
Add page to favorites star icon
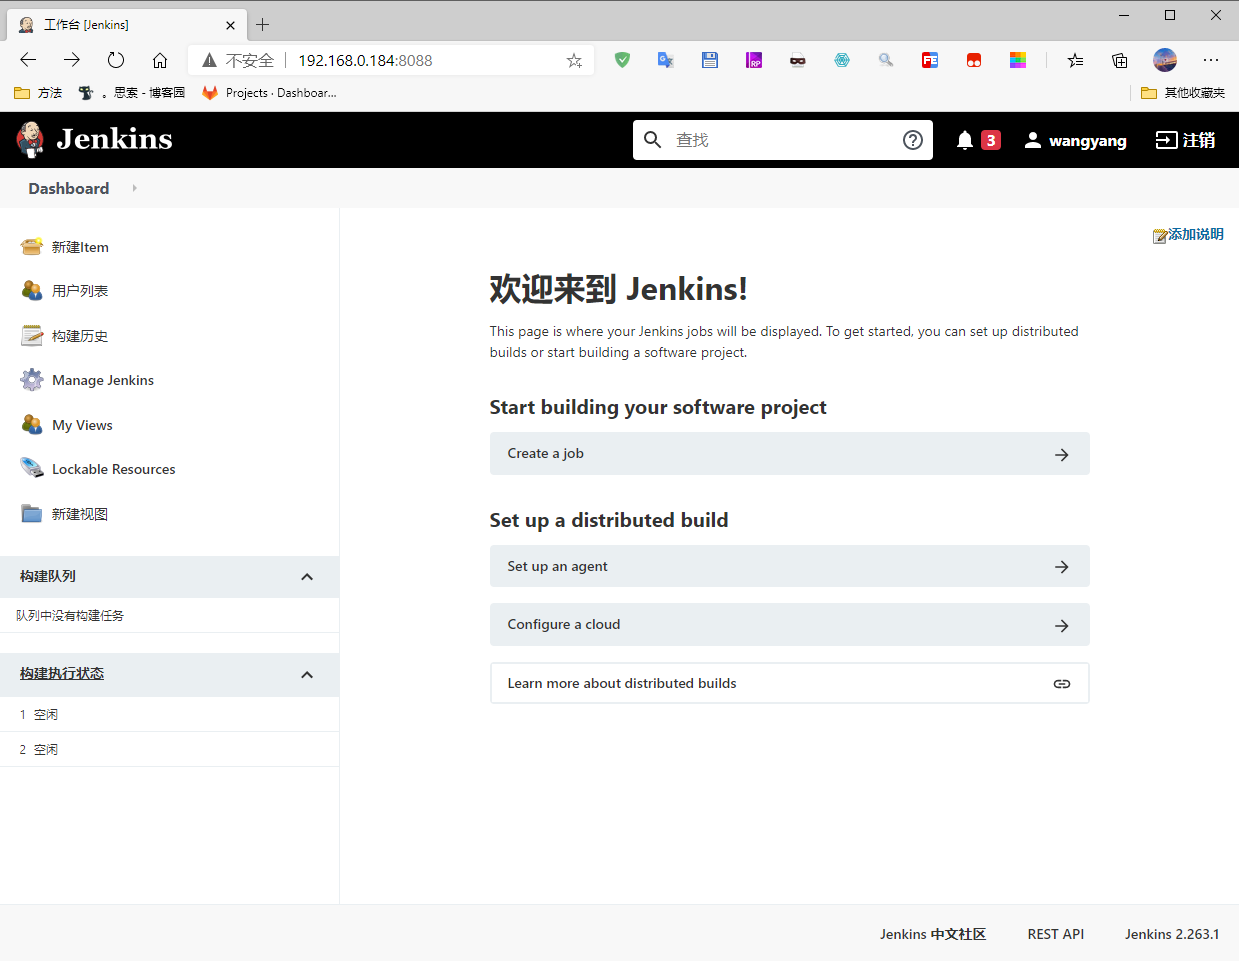point(574,60)
